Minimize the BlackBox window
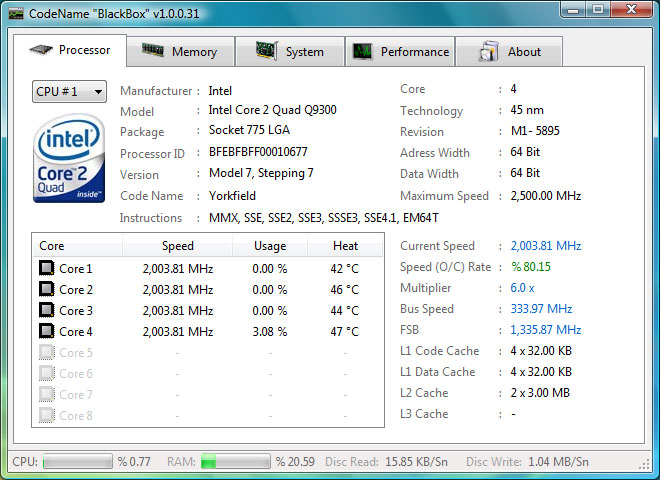660x480 pixels. (x=573, y=10)
